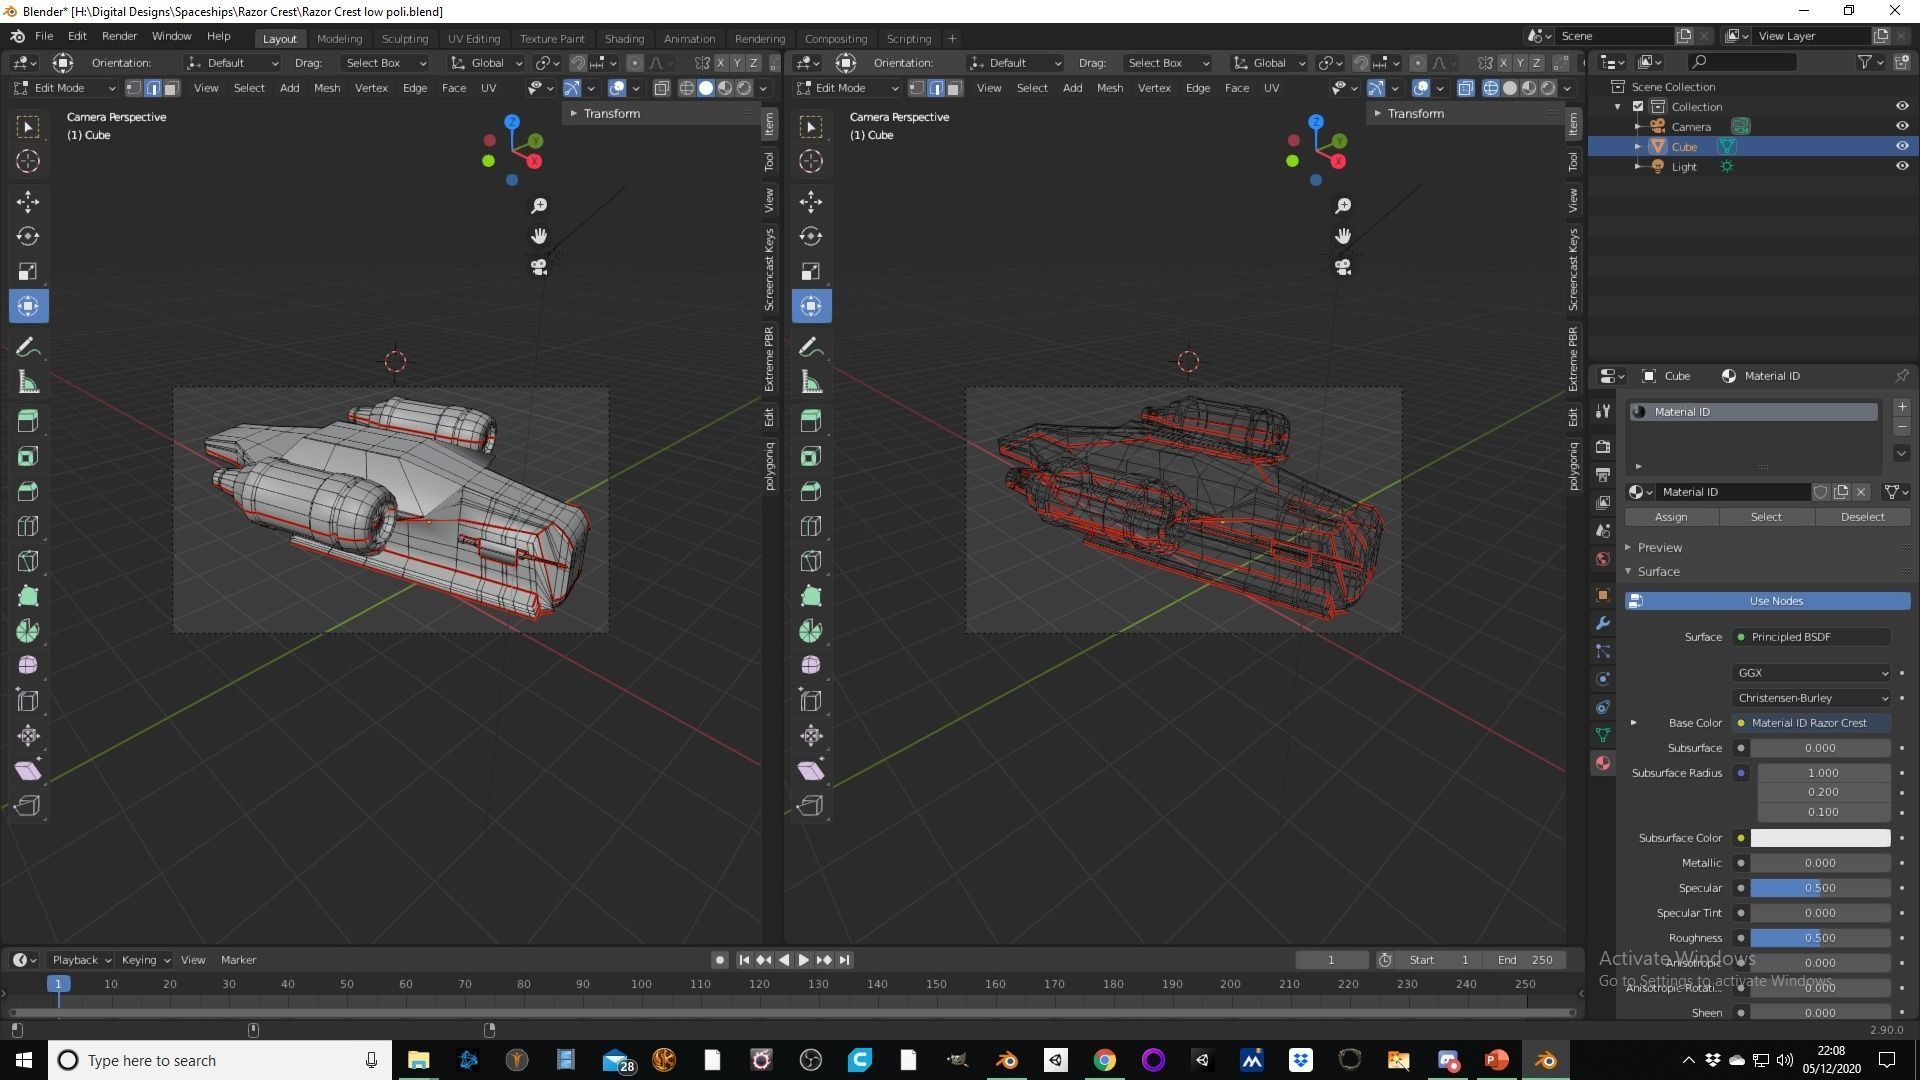
Task: Select the Smooth tool in left viewport
Action: (x=28, y=666)
